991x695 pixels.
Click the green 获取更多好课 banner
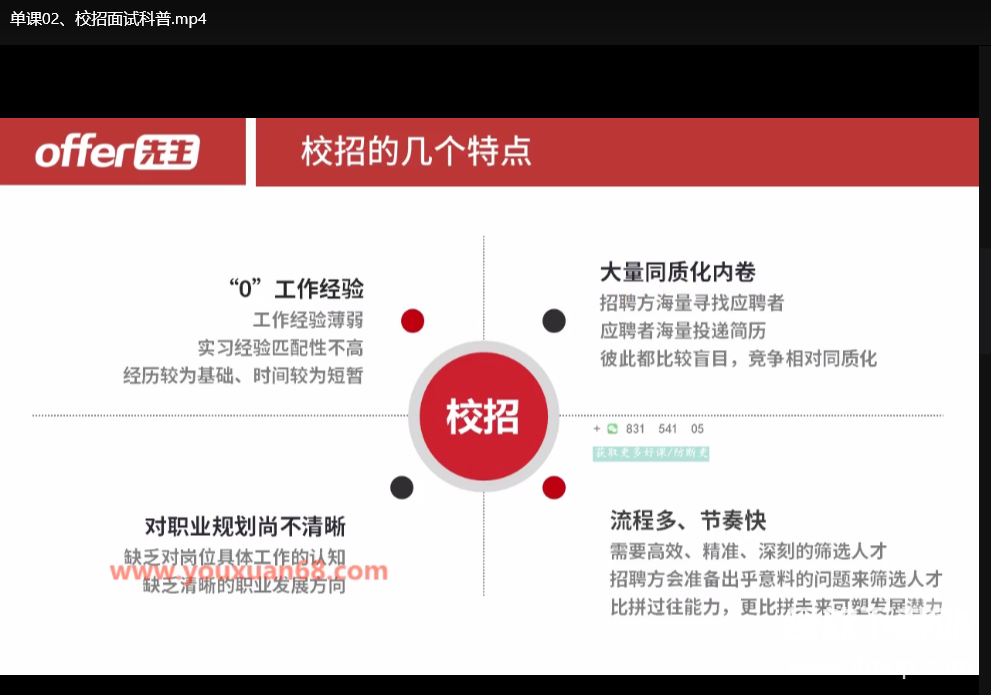651,453
